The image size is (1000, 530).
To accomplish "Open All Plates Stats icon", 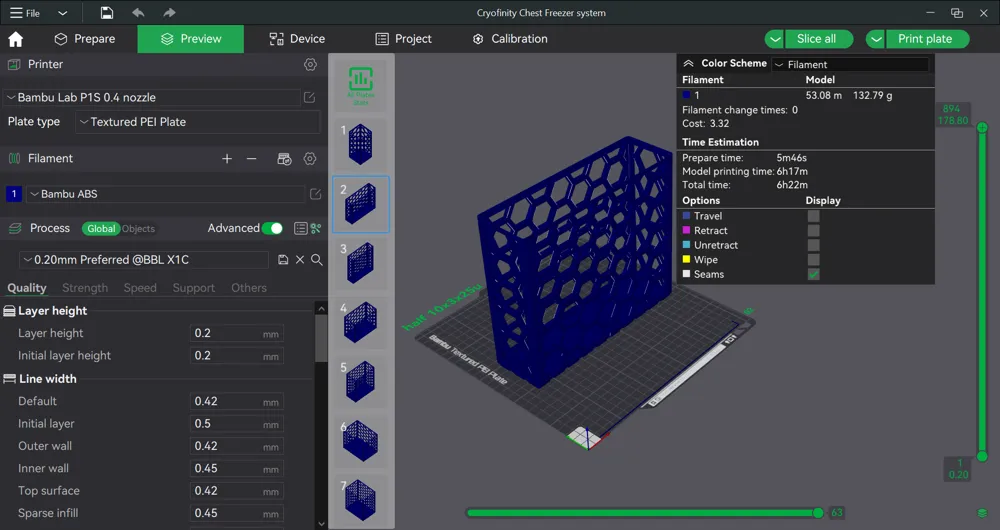I will point(361,85).
